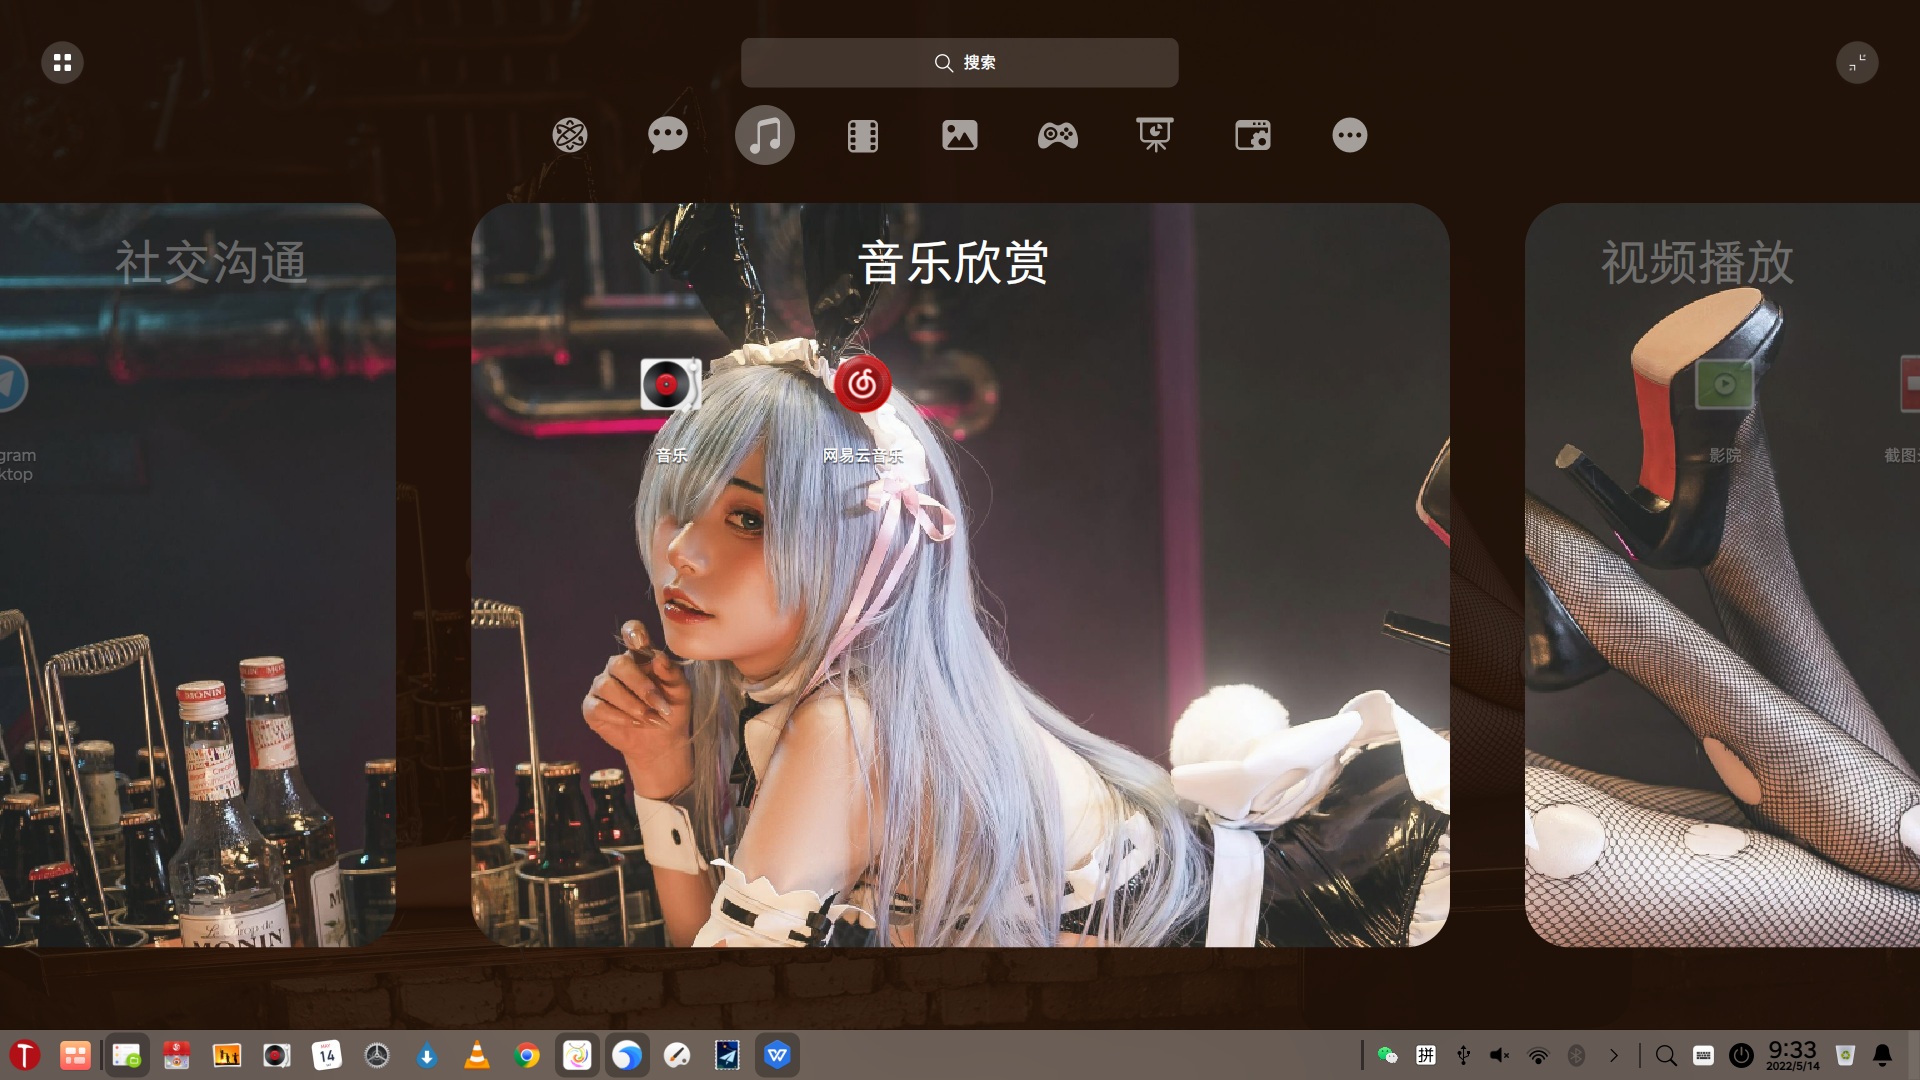Image resolution: width=1920 pixels, height=1080 pixels.
Task: Launch the 音乐 vinyl player app
Action: [x=670, y=385]
